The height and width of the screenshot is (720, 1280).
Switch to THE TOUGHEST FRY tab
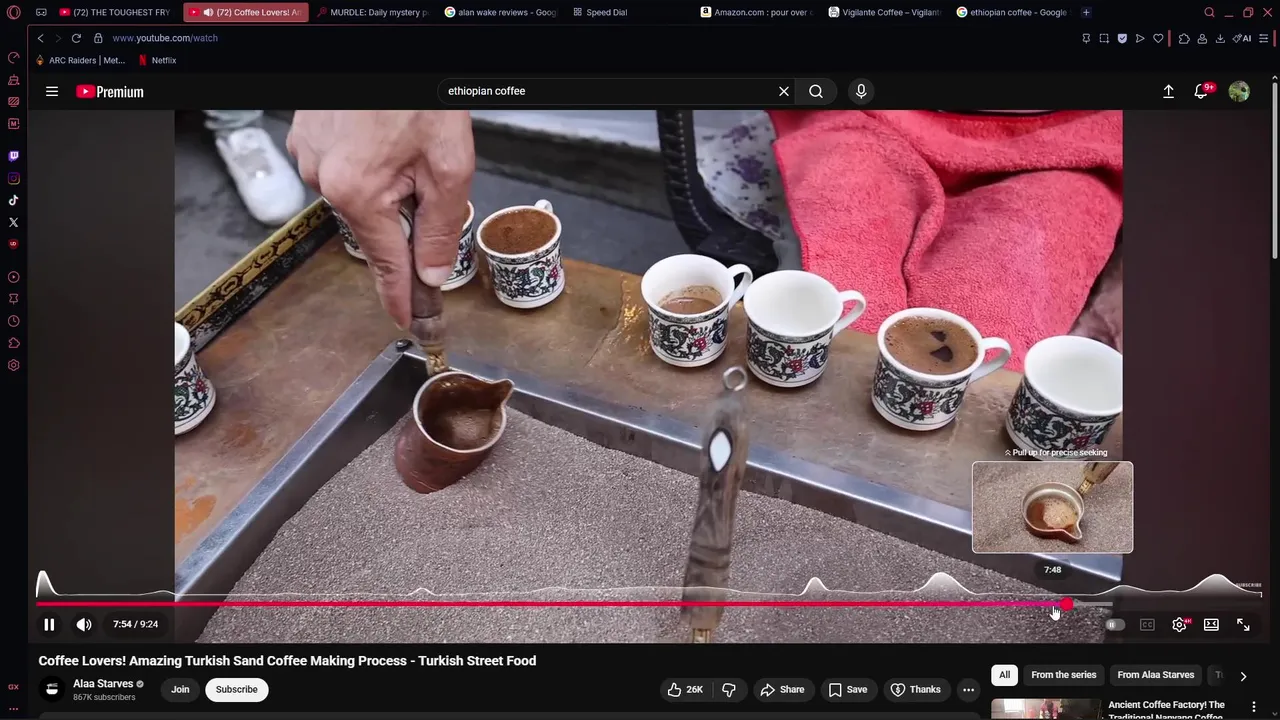coord(115,13)
